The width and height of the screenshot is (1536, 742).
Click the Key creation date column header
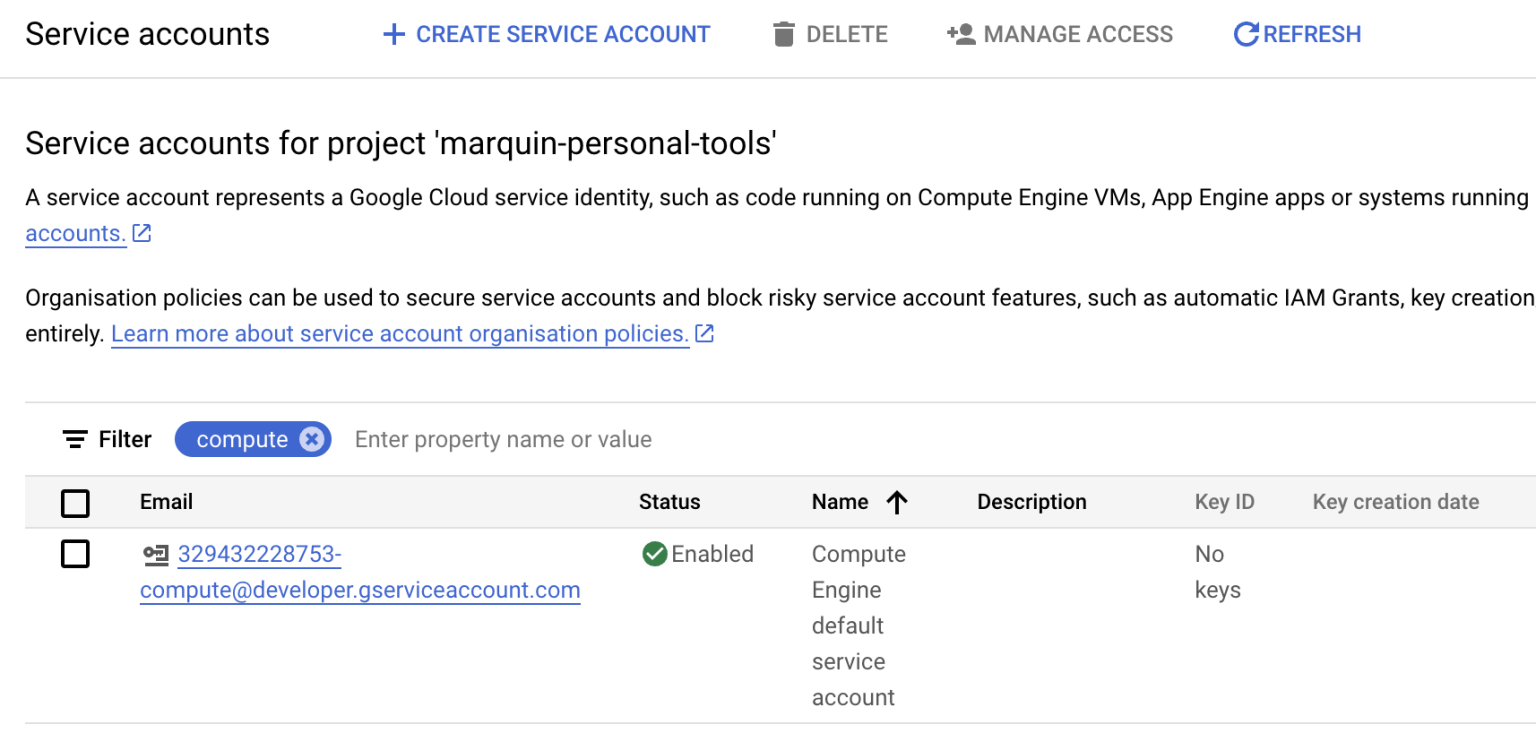point(1395,502)
